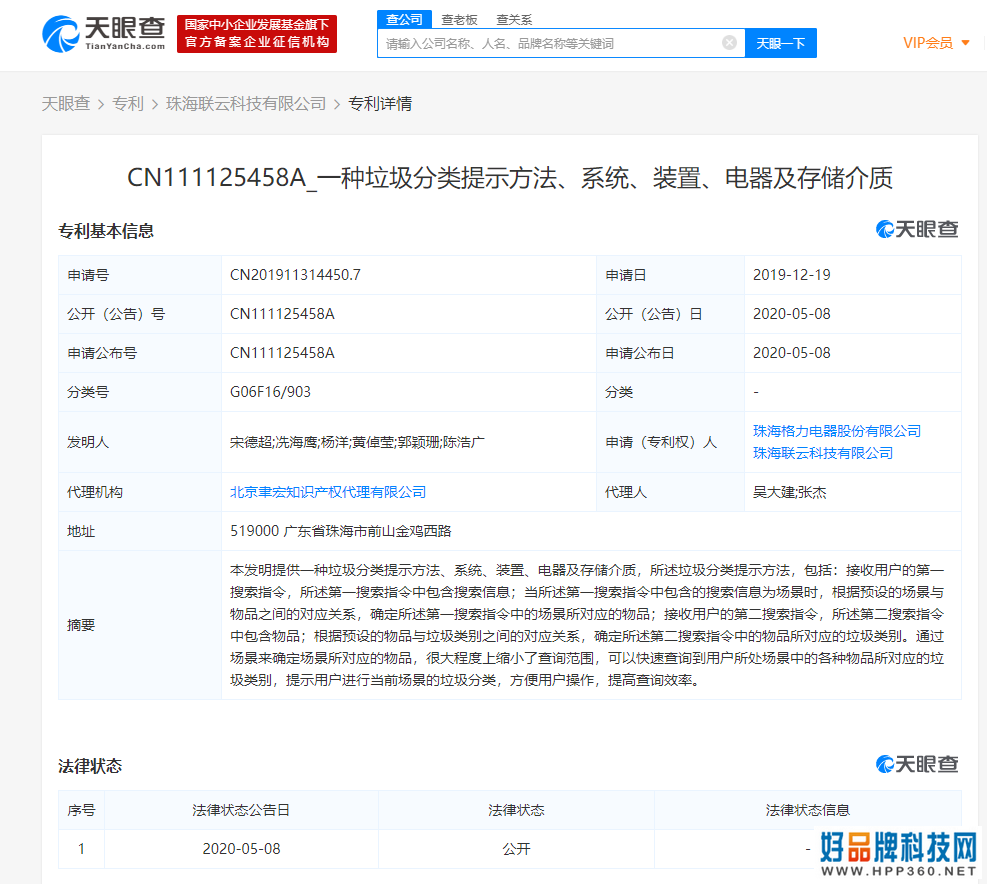Clear the search box with the X icon
987x884 pixels.
(729, 43)
